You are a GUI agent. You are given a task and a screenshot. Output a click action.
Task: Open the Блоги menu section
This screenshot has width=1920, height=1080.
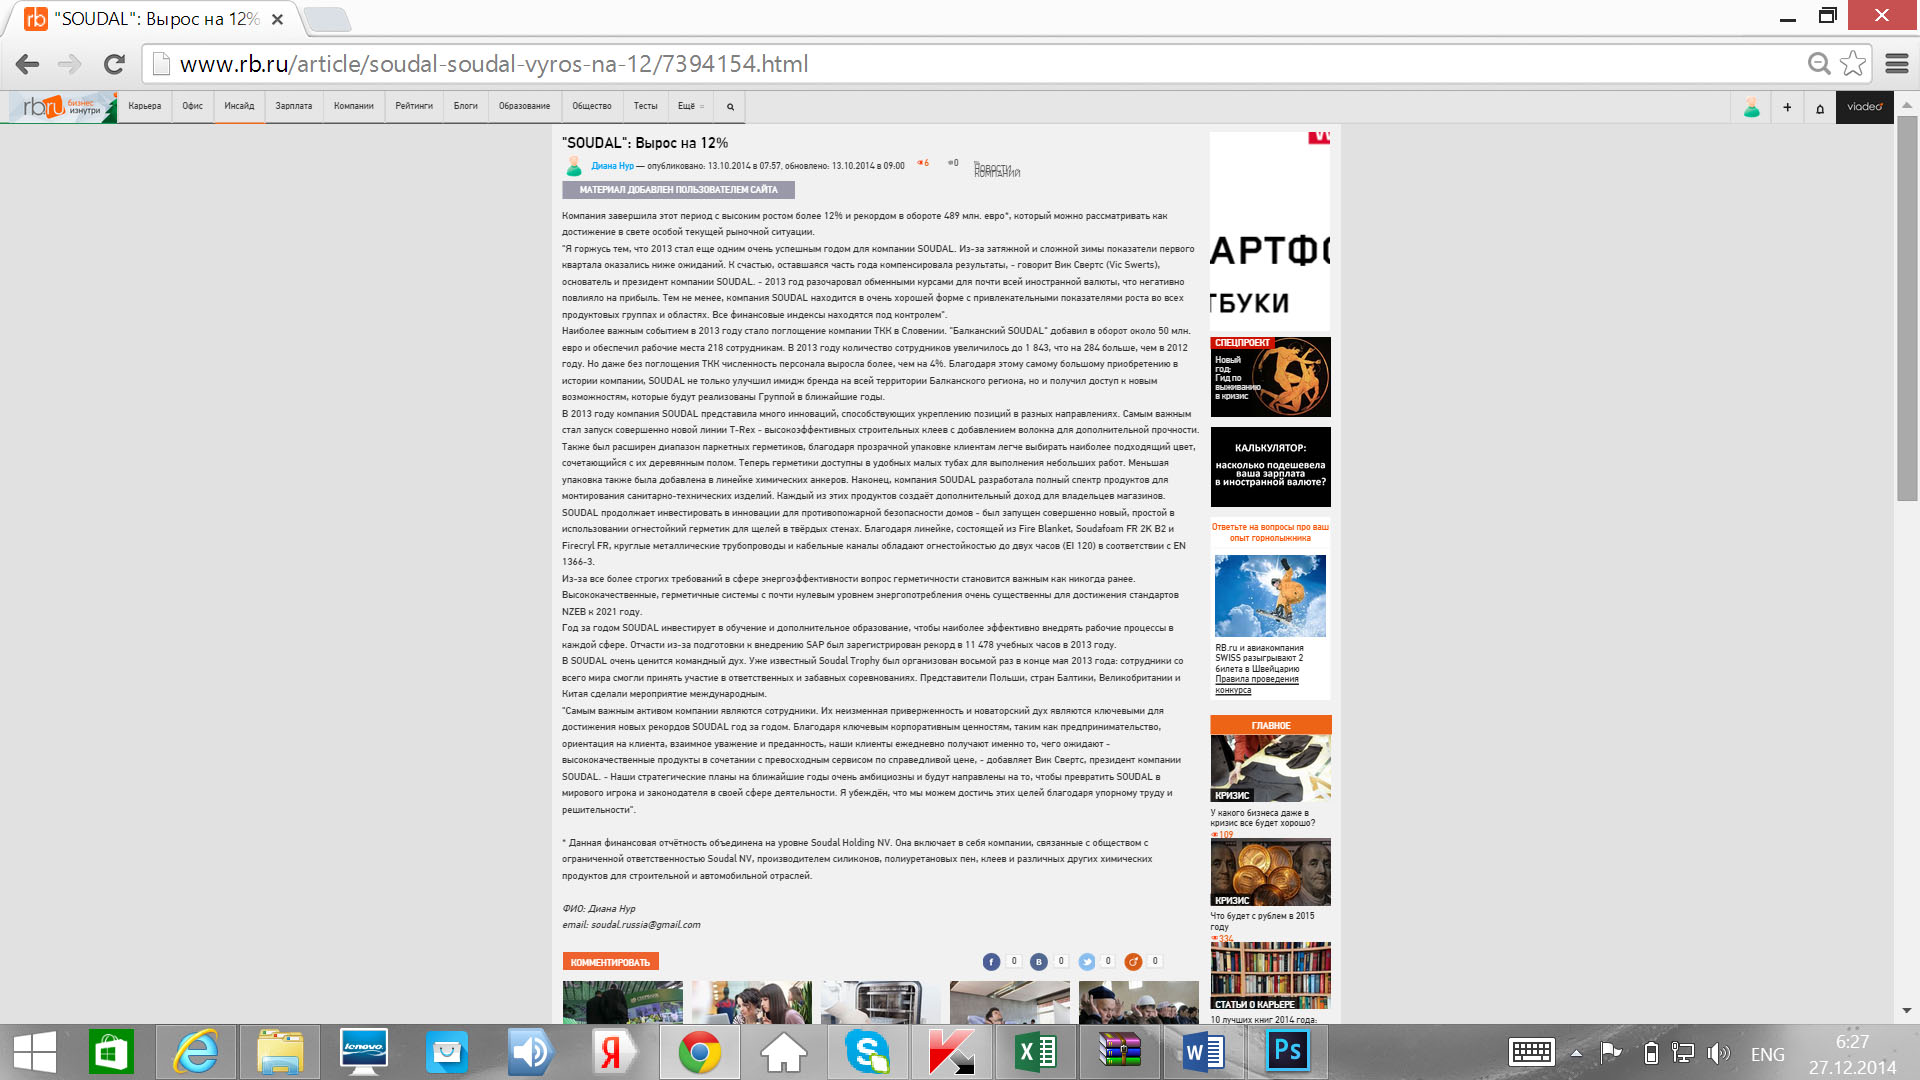466,106
